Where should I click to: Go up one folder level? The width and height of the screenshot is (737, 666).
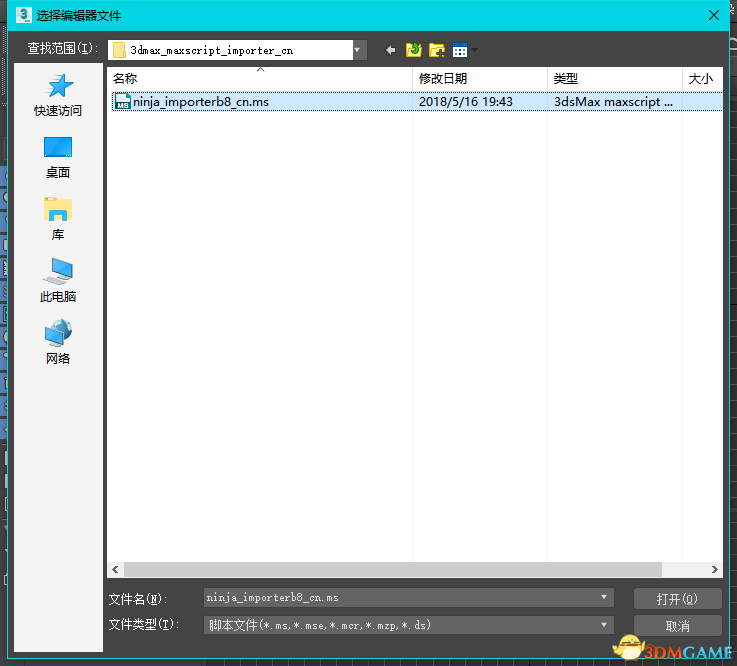[x=413, y=50]
